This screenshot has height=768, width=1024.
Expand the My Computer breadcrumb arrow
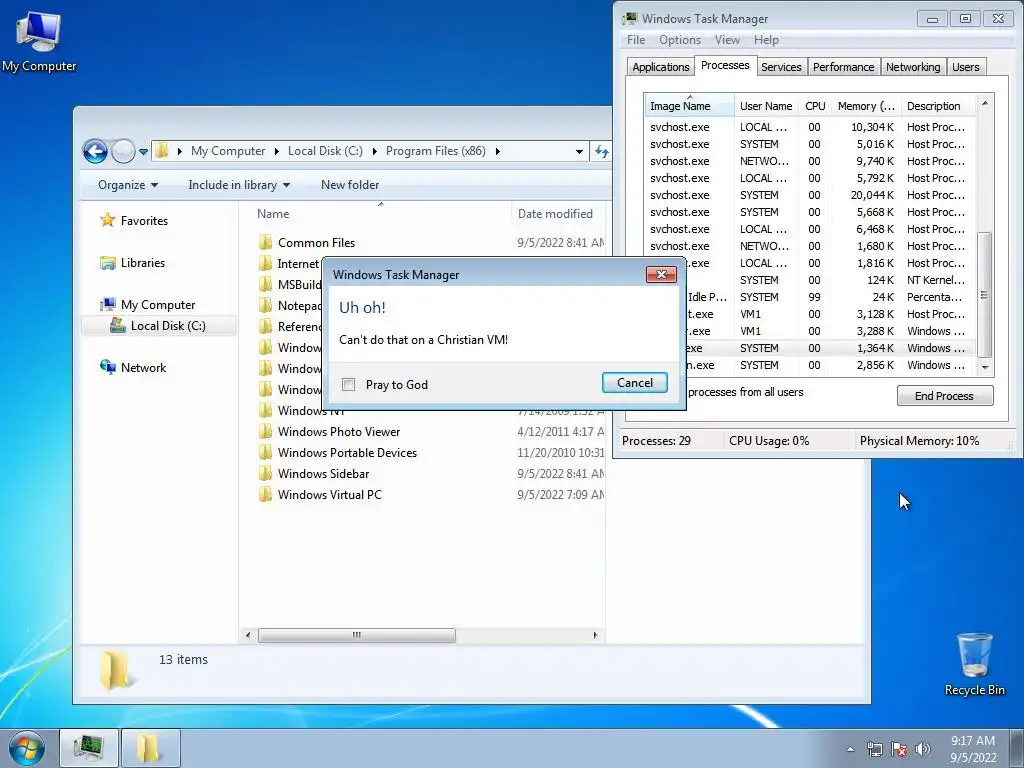(276, 152)
